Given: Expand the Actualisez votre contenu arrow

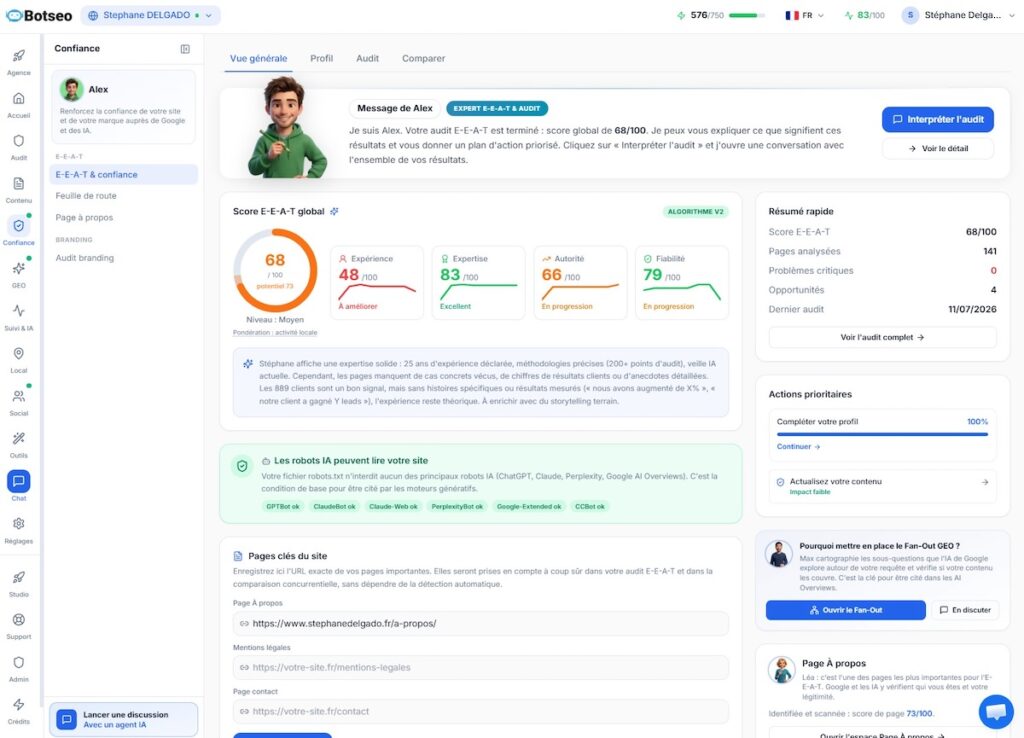Looking at the screenshot, I should pos(985,482).
